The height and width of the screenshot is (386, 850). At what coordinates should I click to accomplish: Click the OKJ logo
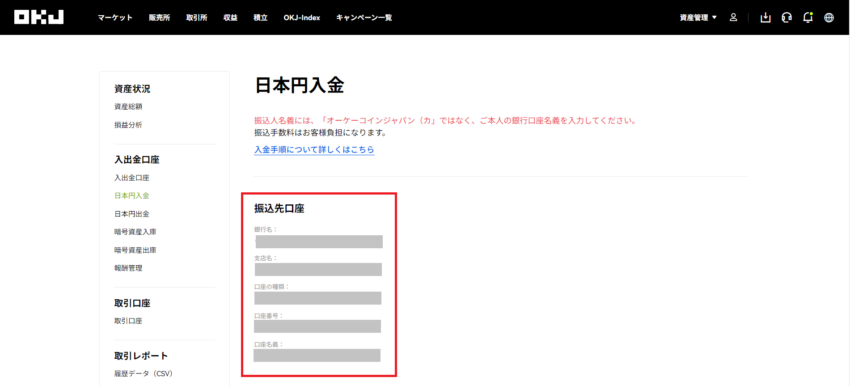tap(38, 17)
